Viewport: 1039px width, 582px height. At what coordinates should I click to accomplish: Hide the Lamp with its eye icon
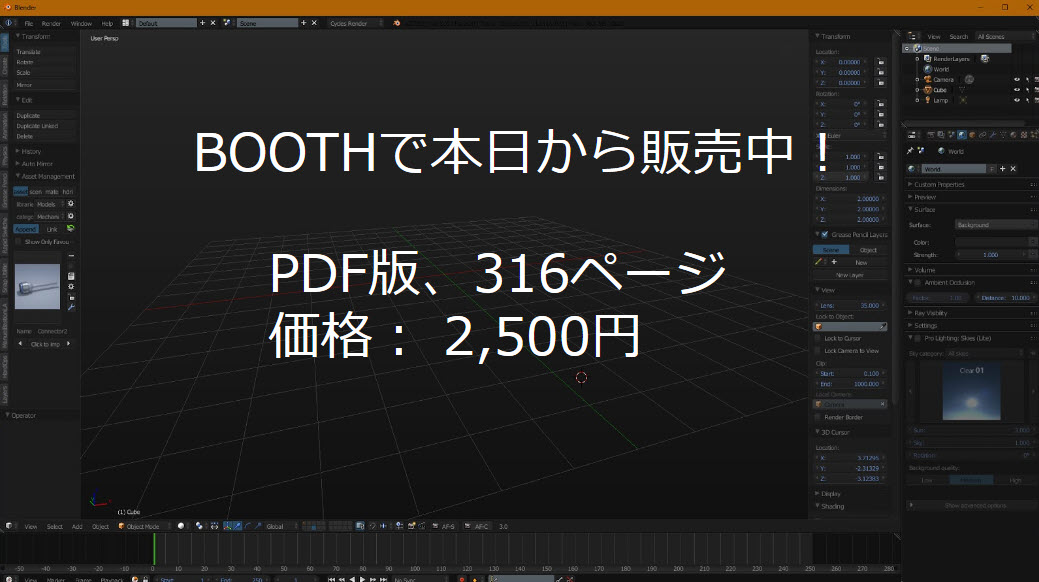(x=1016, y=101)
